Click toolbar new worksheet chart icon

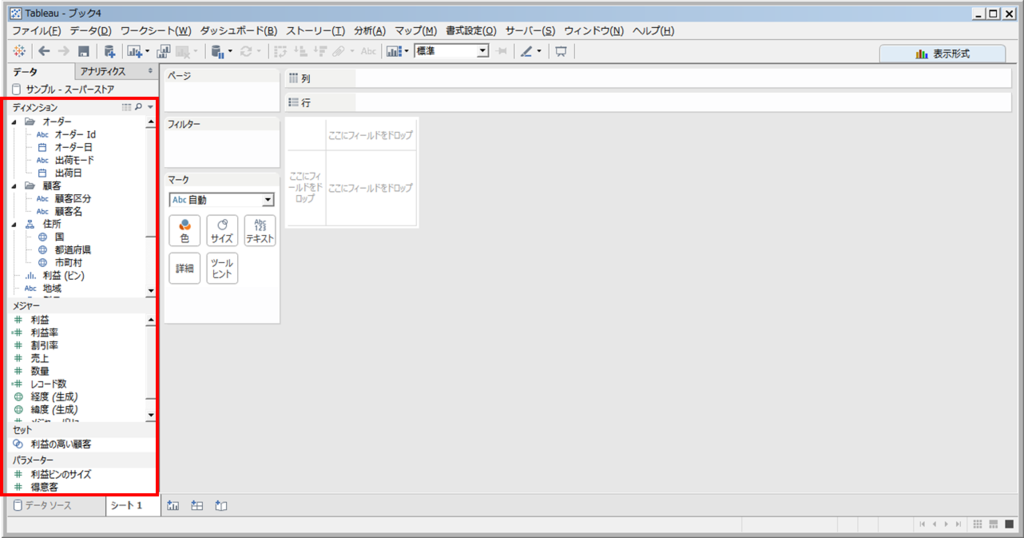coord(134,51)
